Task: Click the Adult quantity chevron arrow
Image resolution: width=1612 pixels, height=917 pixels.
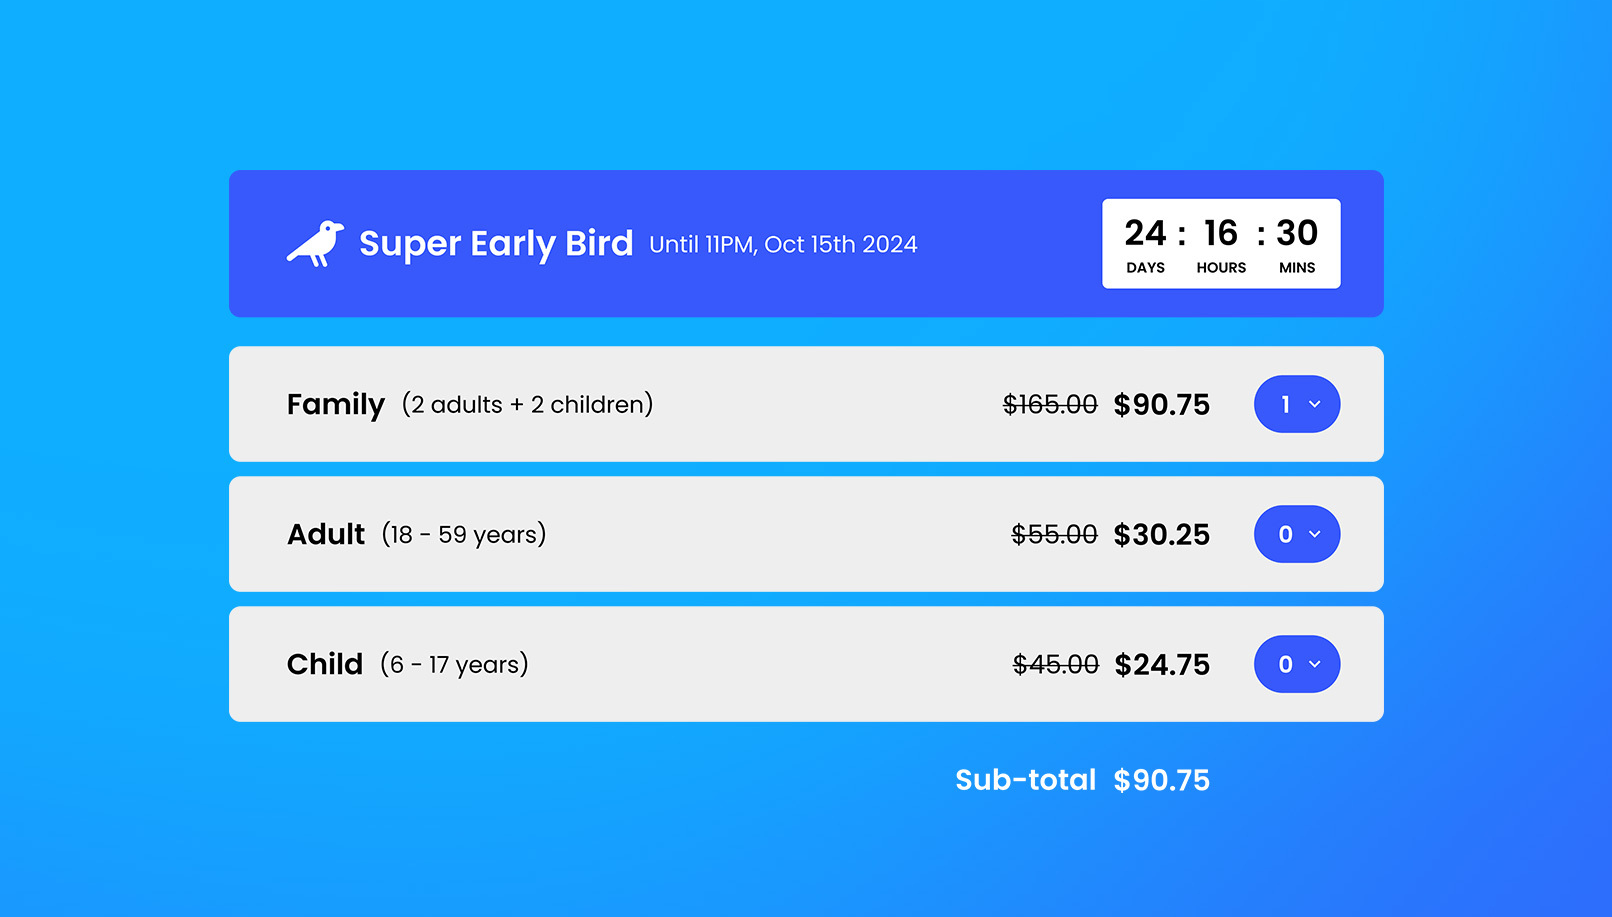Action: pyautogui.click(x=1315, y=534)
